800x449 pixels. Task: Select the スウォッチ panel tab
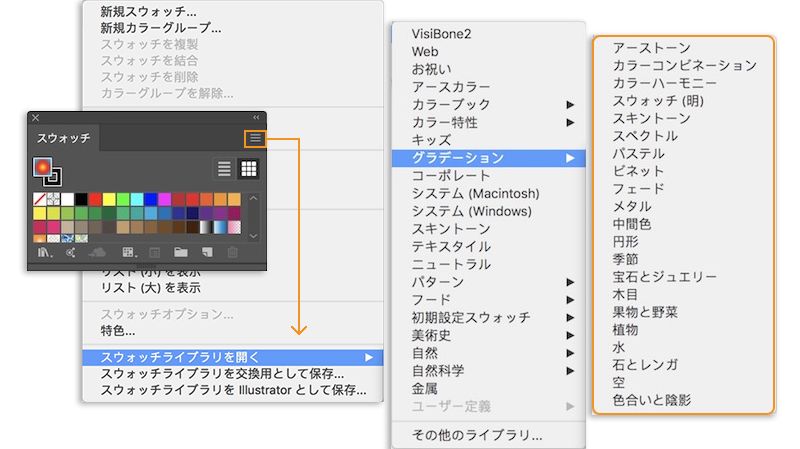[63, 138]
